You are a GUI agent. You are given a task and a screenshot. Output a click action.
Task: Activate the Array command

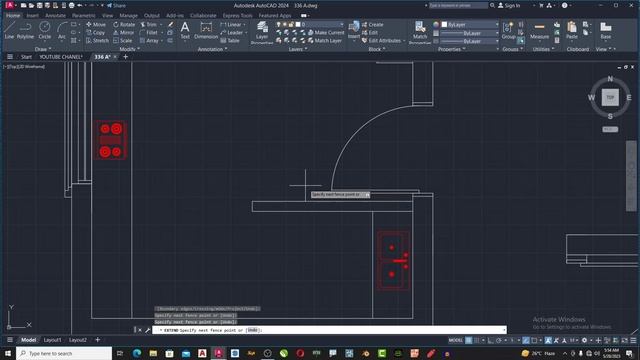pyautogui.click(x=149, y=41)
